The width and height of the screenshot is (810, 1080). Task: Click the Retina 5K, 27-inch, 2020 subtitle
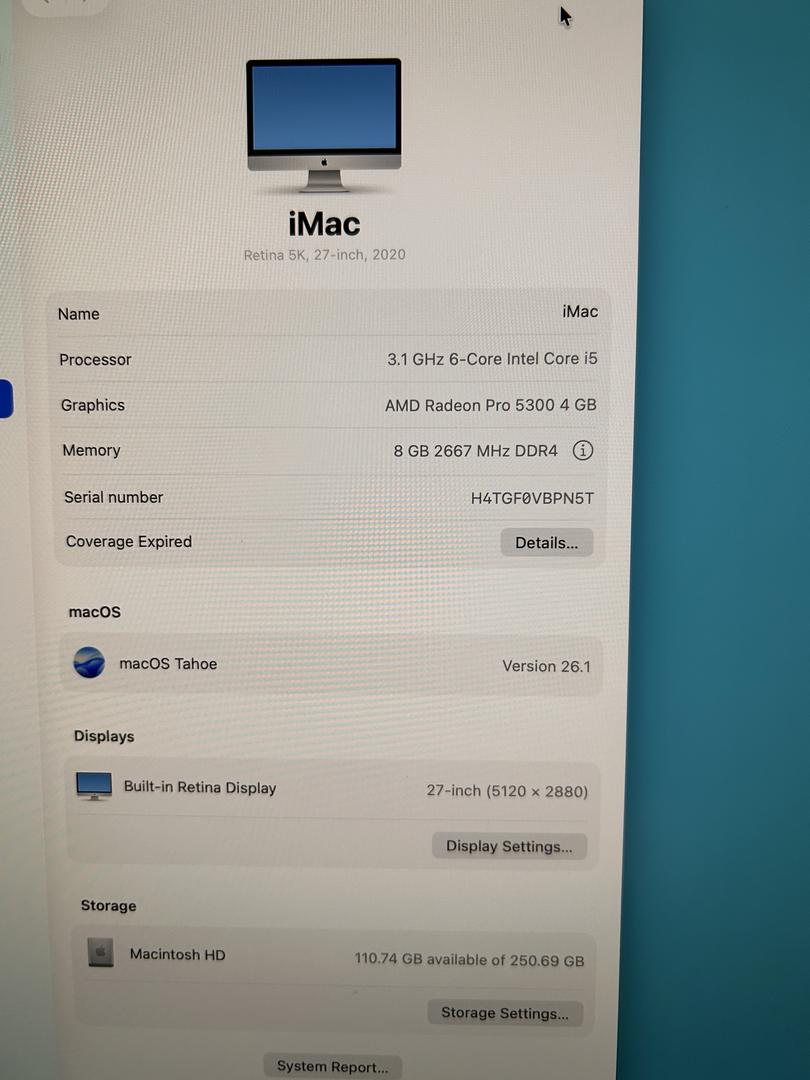[x=324, y=255]
